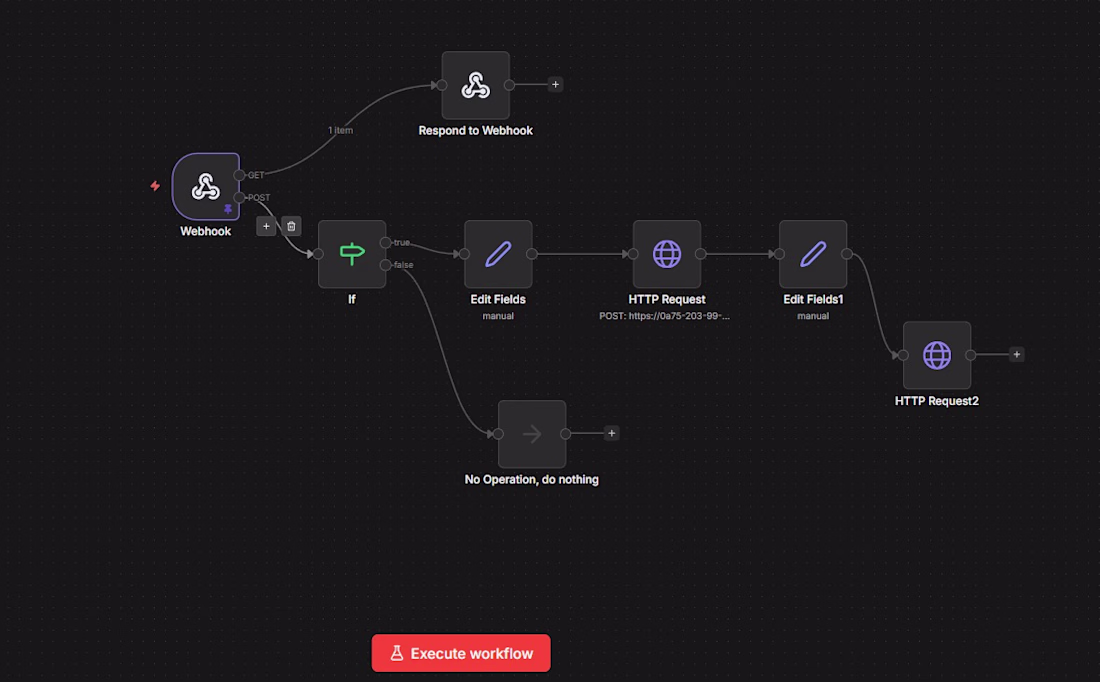This screenshot has width=1100, height=682.
Task: Select the Edit Fields1 pencil node
Action: click(x=813, y=254)
